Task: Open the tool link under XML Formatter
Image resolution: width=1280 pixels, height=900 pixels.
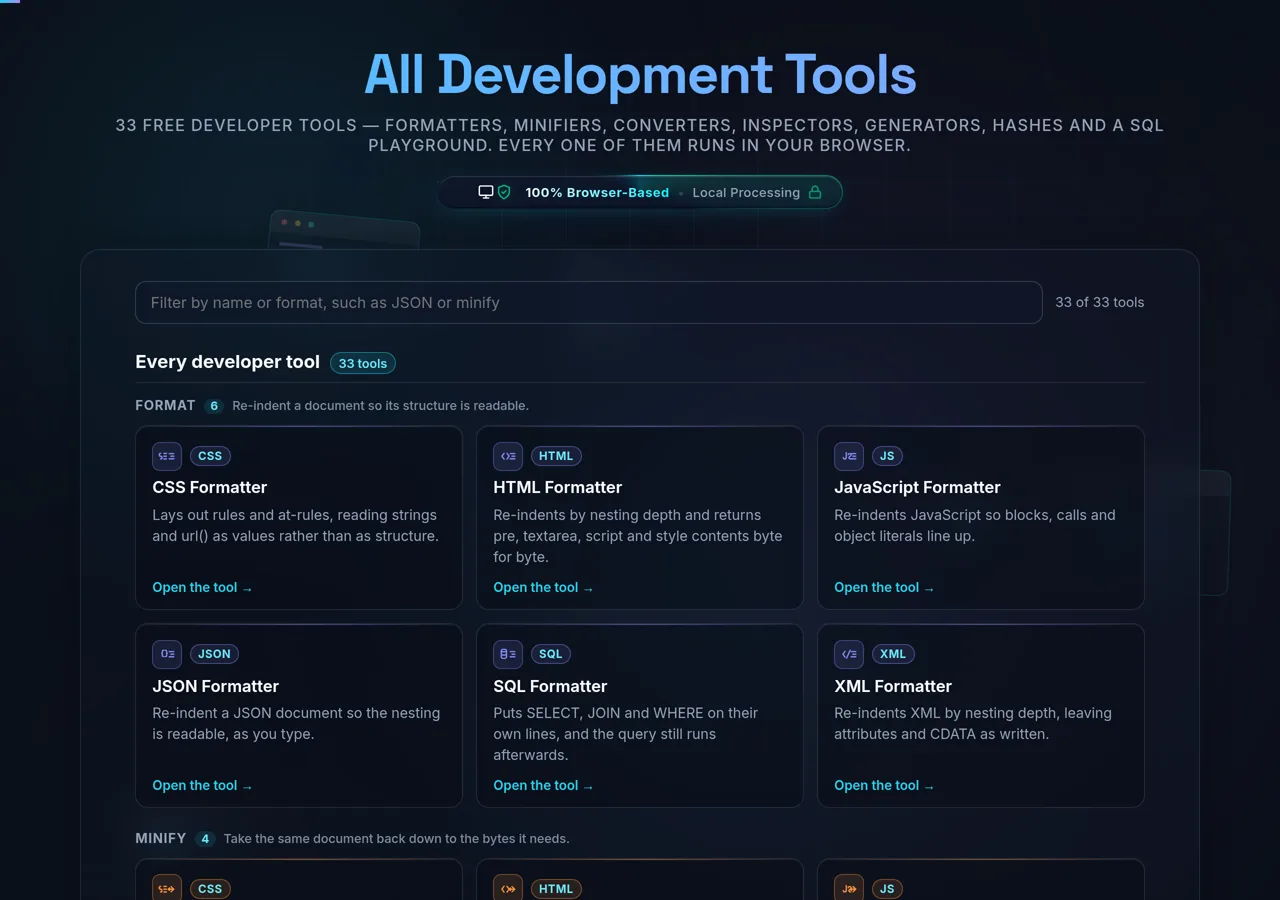Action: tap(884, 785)
